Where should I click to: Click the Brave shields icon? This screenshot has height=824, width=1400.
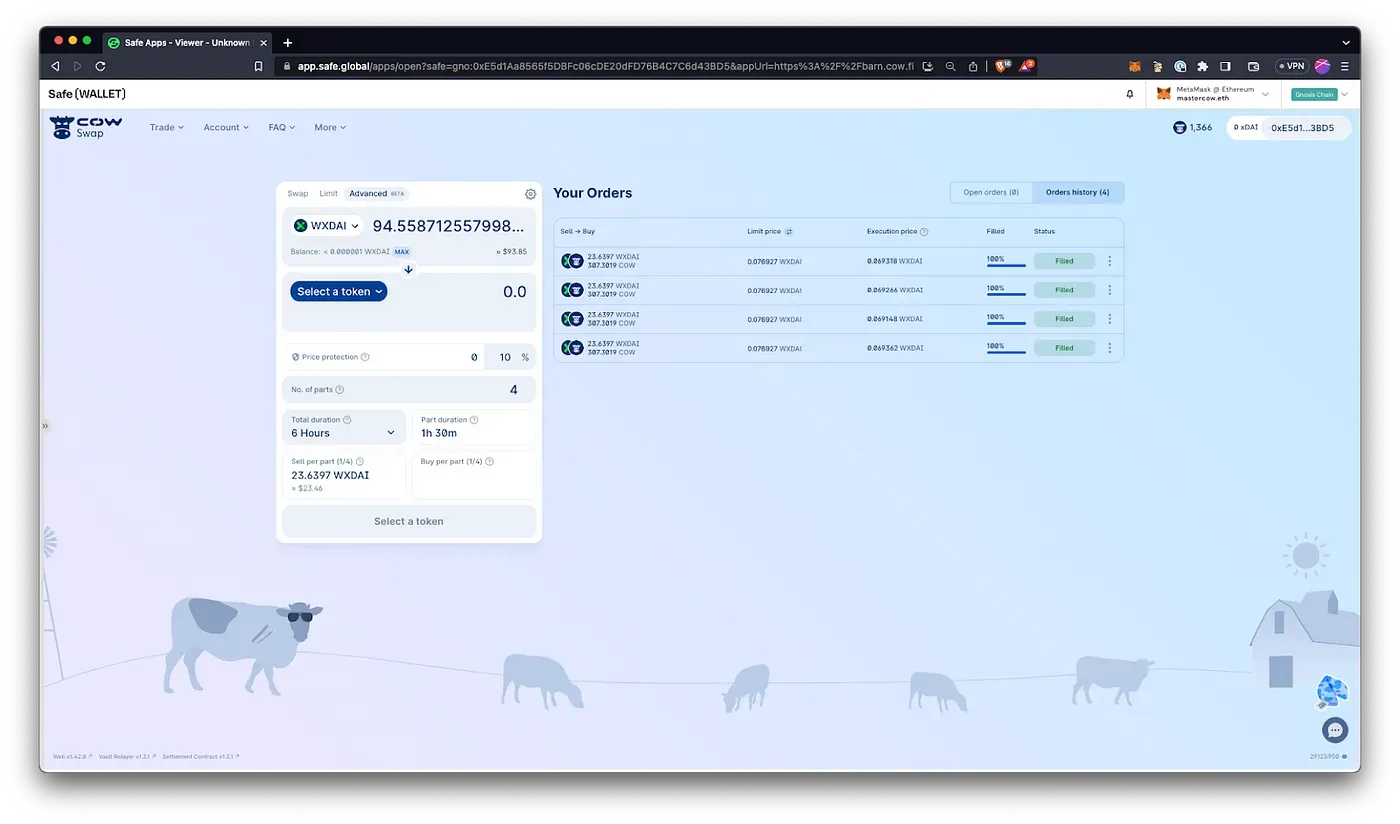pyautogui.click(x=1001, y=66)
